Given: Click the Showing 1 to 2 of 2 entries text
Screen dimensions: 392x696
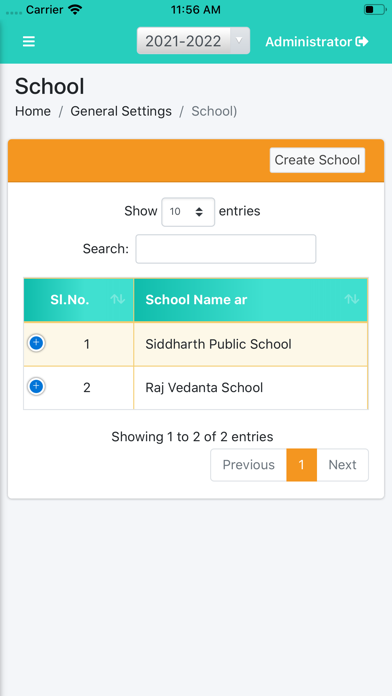Looking at the screenshot, I should click(192, 437).
